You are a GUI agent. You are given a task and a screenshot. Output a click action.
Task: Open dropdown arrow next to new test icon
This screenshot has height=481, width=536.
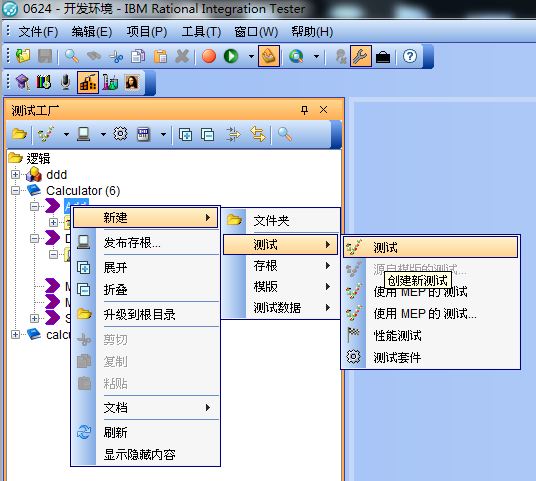point(66,134)
